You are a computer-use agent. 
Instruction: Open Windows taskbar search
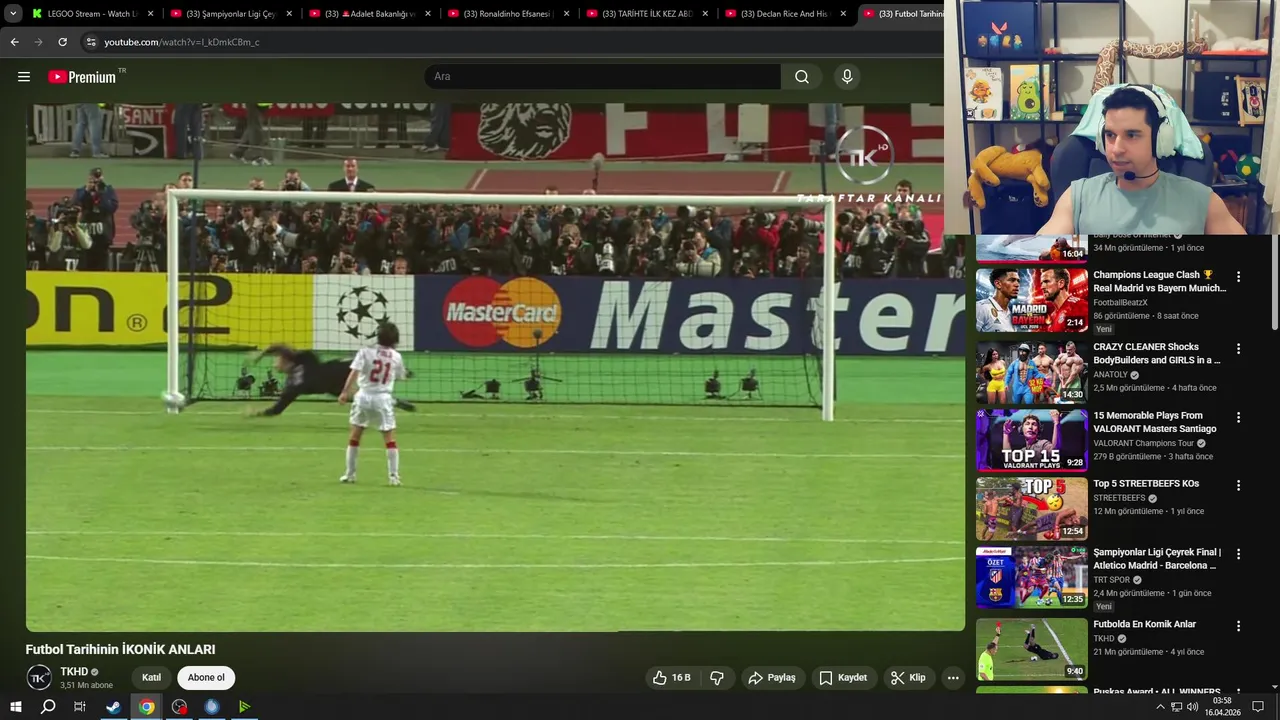click(47, 707)
